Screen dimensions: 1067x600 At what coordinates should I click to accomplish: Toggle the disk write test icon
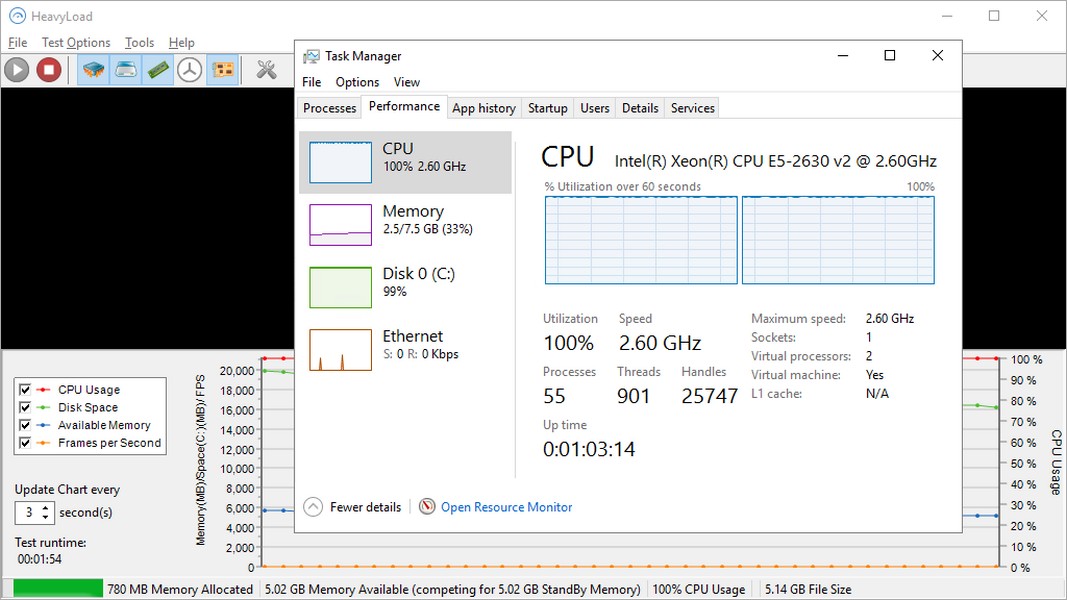(126, 69)
